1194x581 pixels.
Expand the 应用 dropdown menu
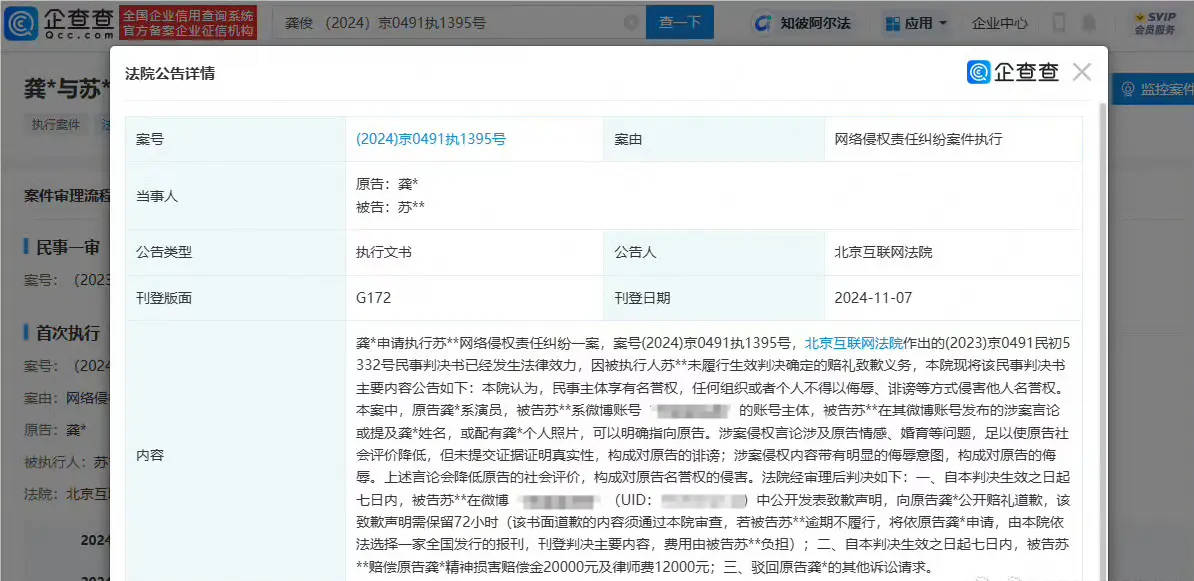point(916,23)
